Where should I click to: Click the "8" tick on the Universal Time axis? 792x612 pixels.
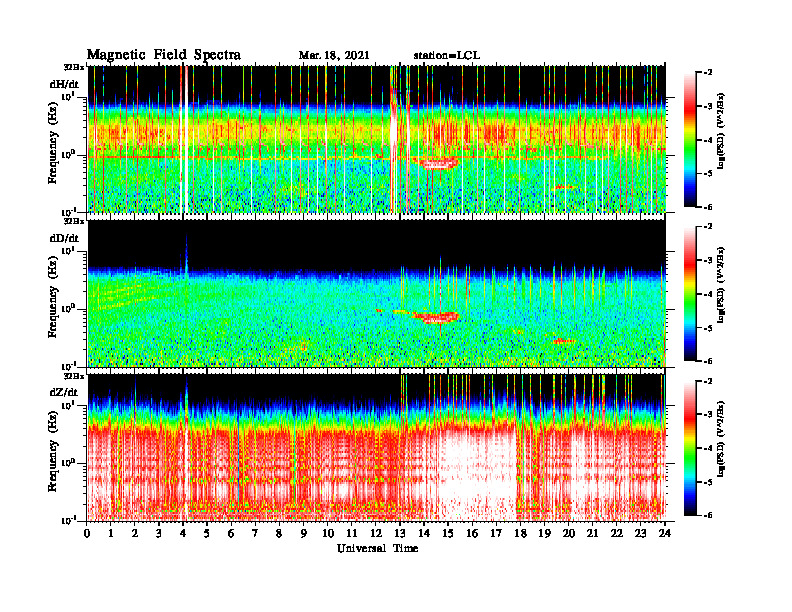click(x=279, y=534)
